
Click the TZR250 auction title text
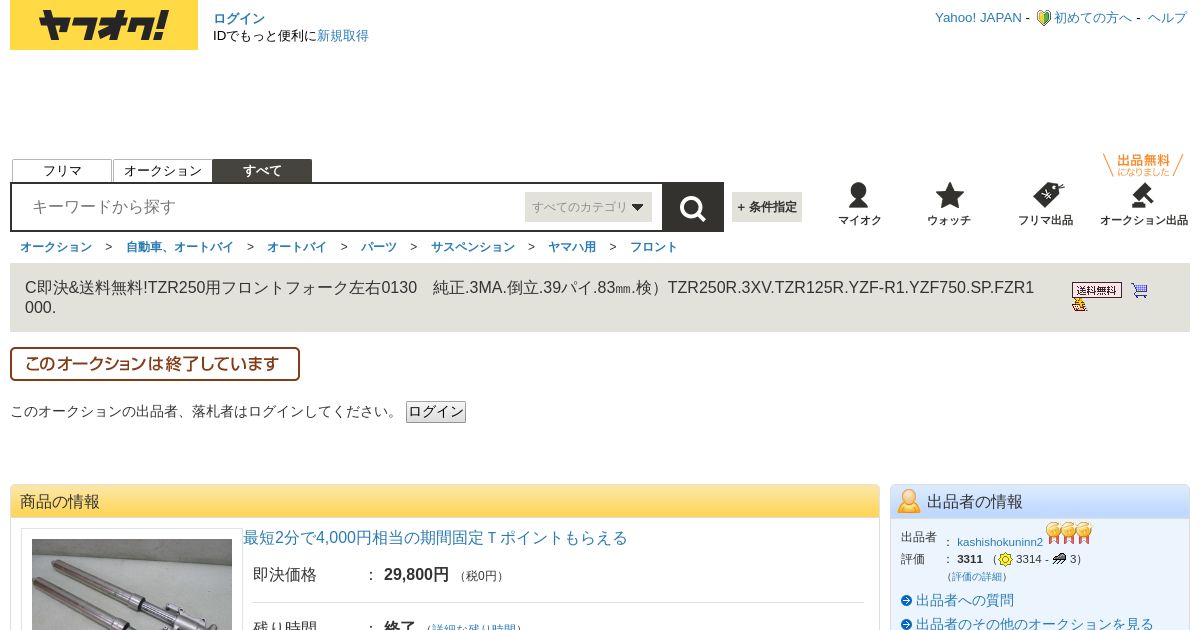530,297
